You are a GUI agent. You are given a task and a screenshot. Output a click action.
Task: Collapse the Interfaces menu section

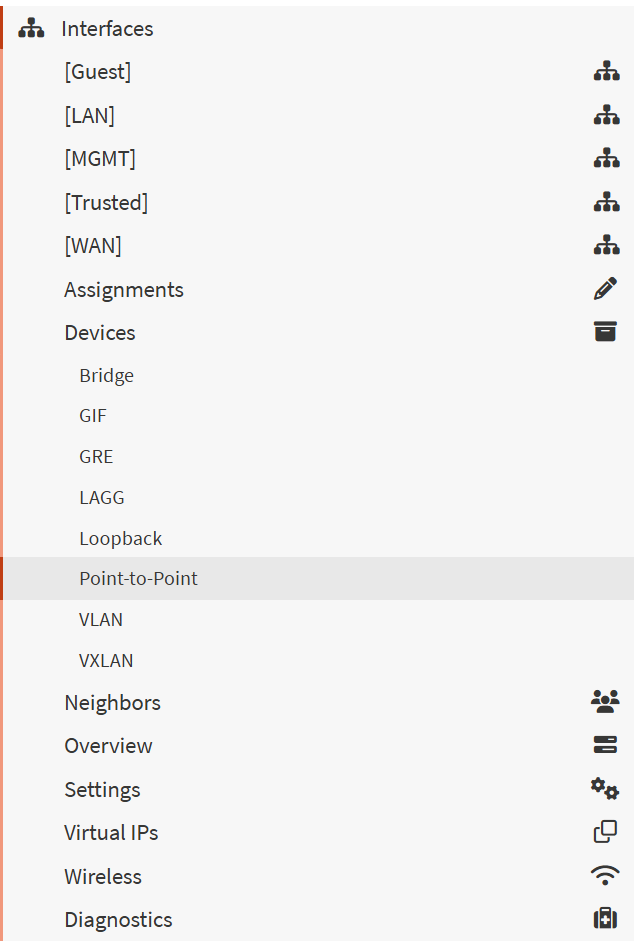pyautogui.click(x=107, y=29)
